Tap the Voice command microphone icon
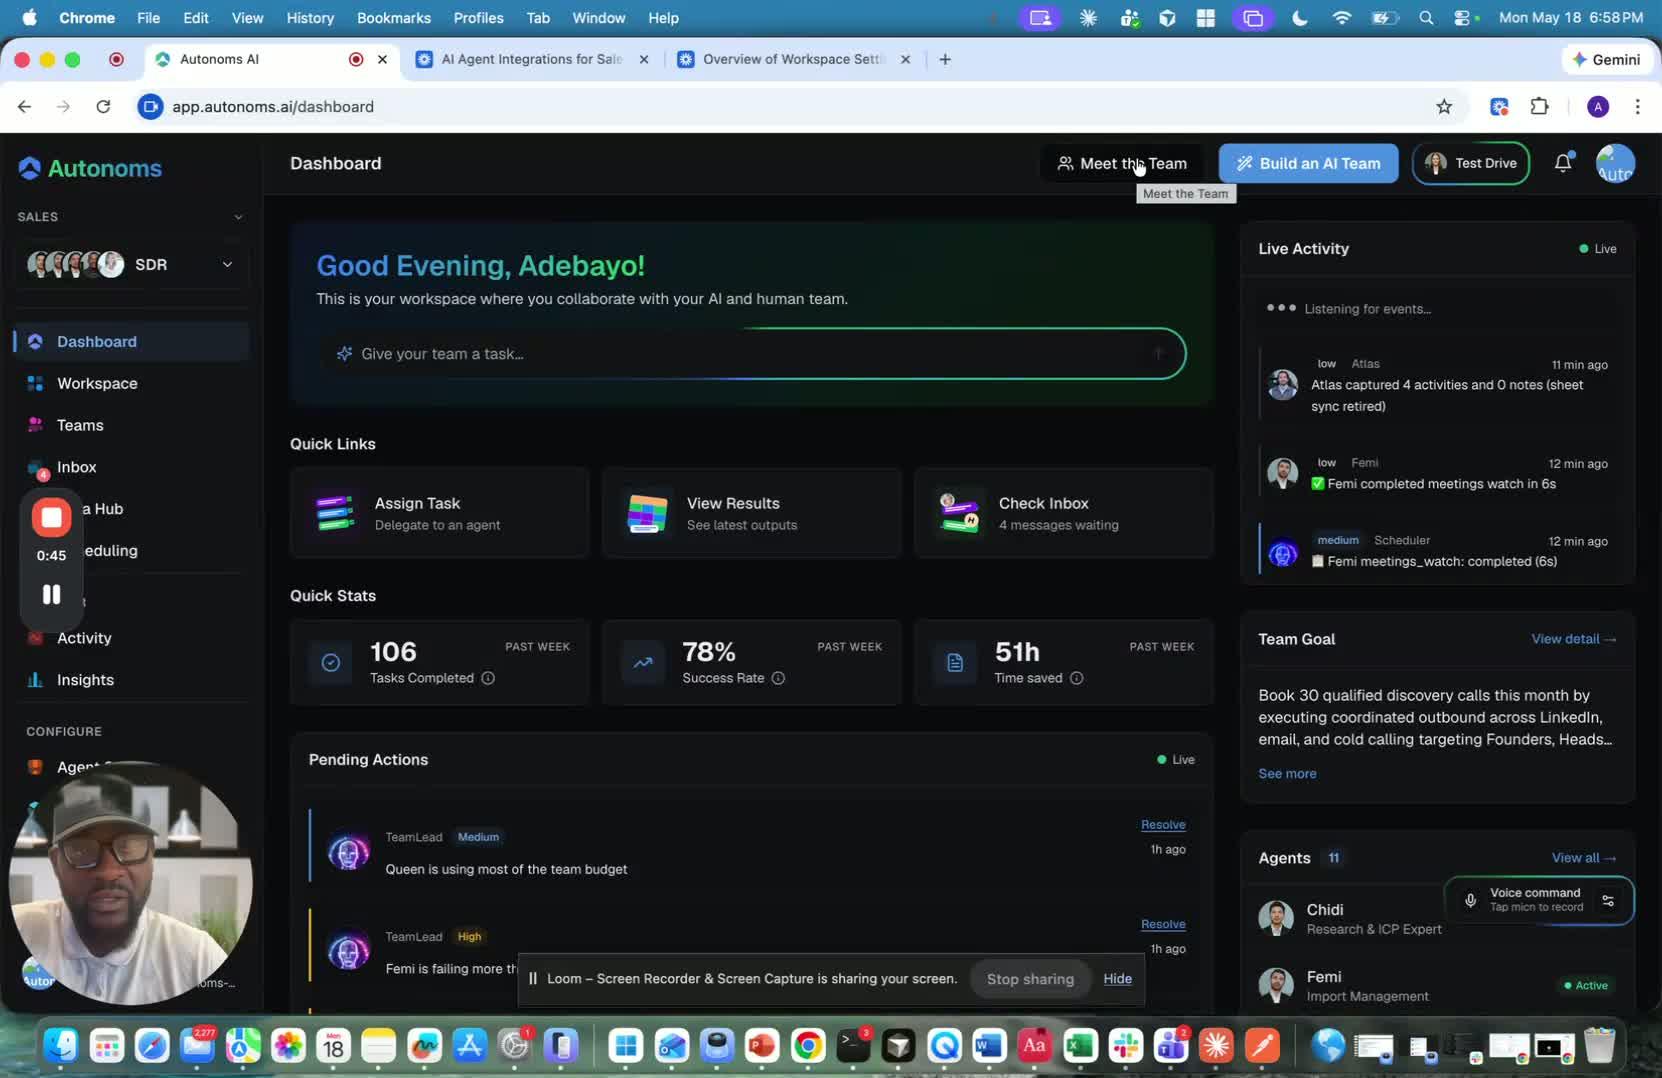This screenshot has height=1078, width=1662. click(x=1470, y=900)
